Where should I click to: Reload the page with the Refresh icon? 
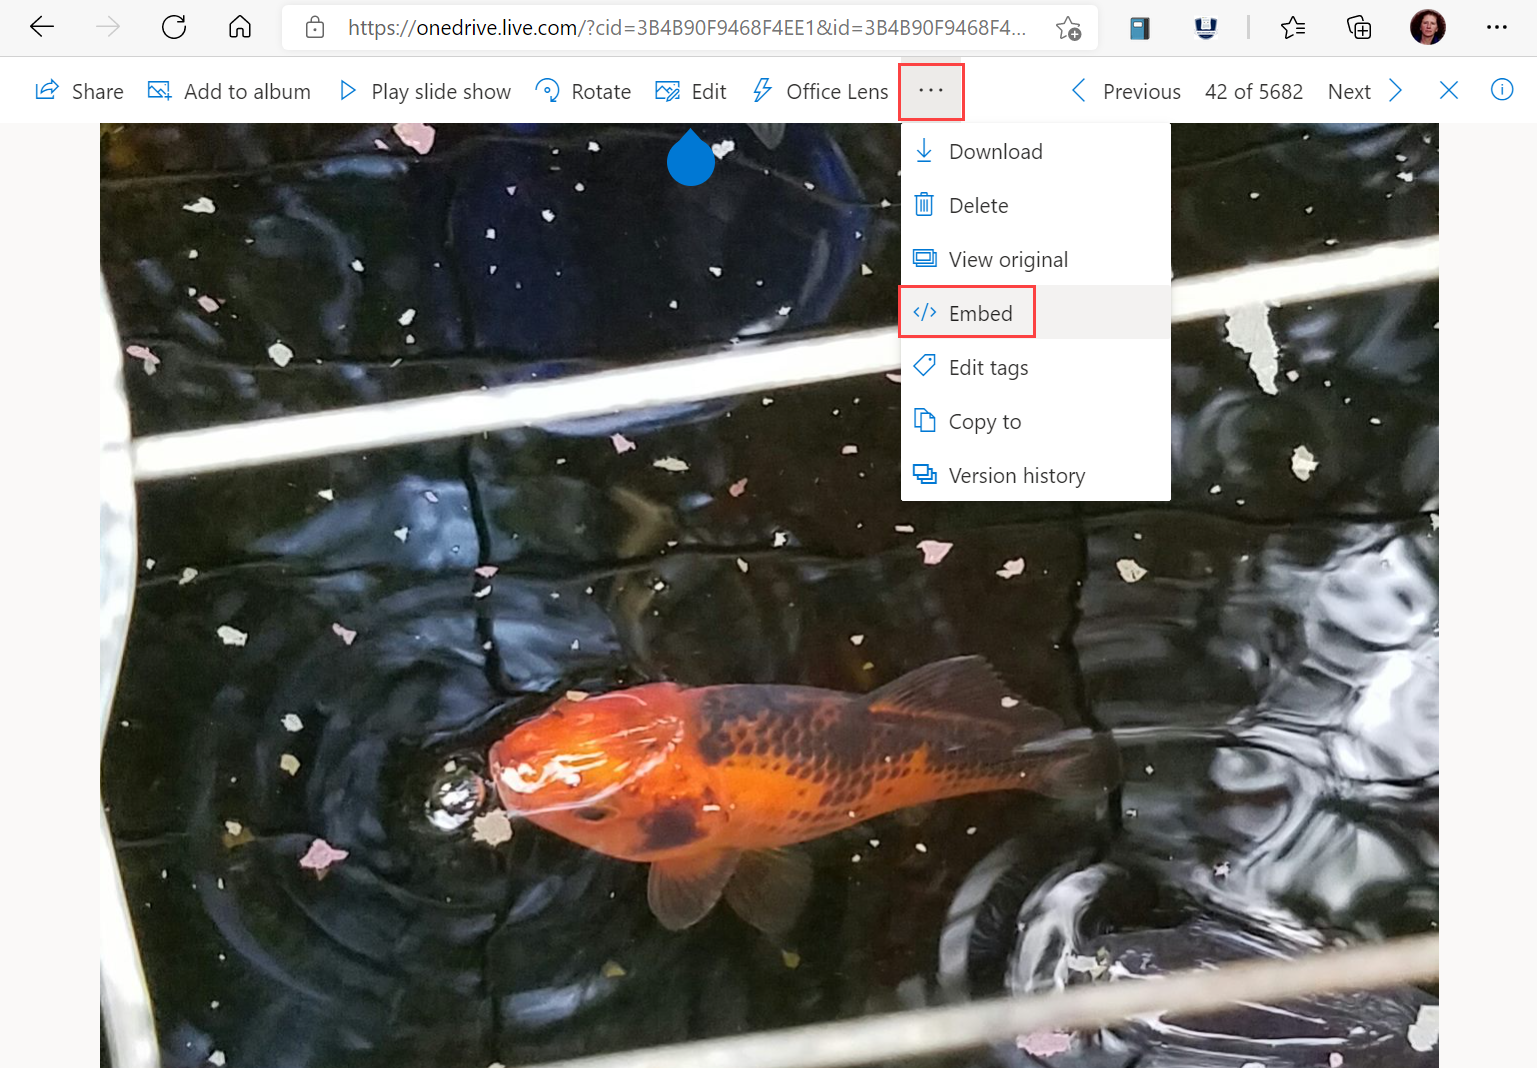tap(174, 27)
